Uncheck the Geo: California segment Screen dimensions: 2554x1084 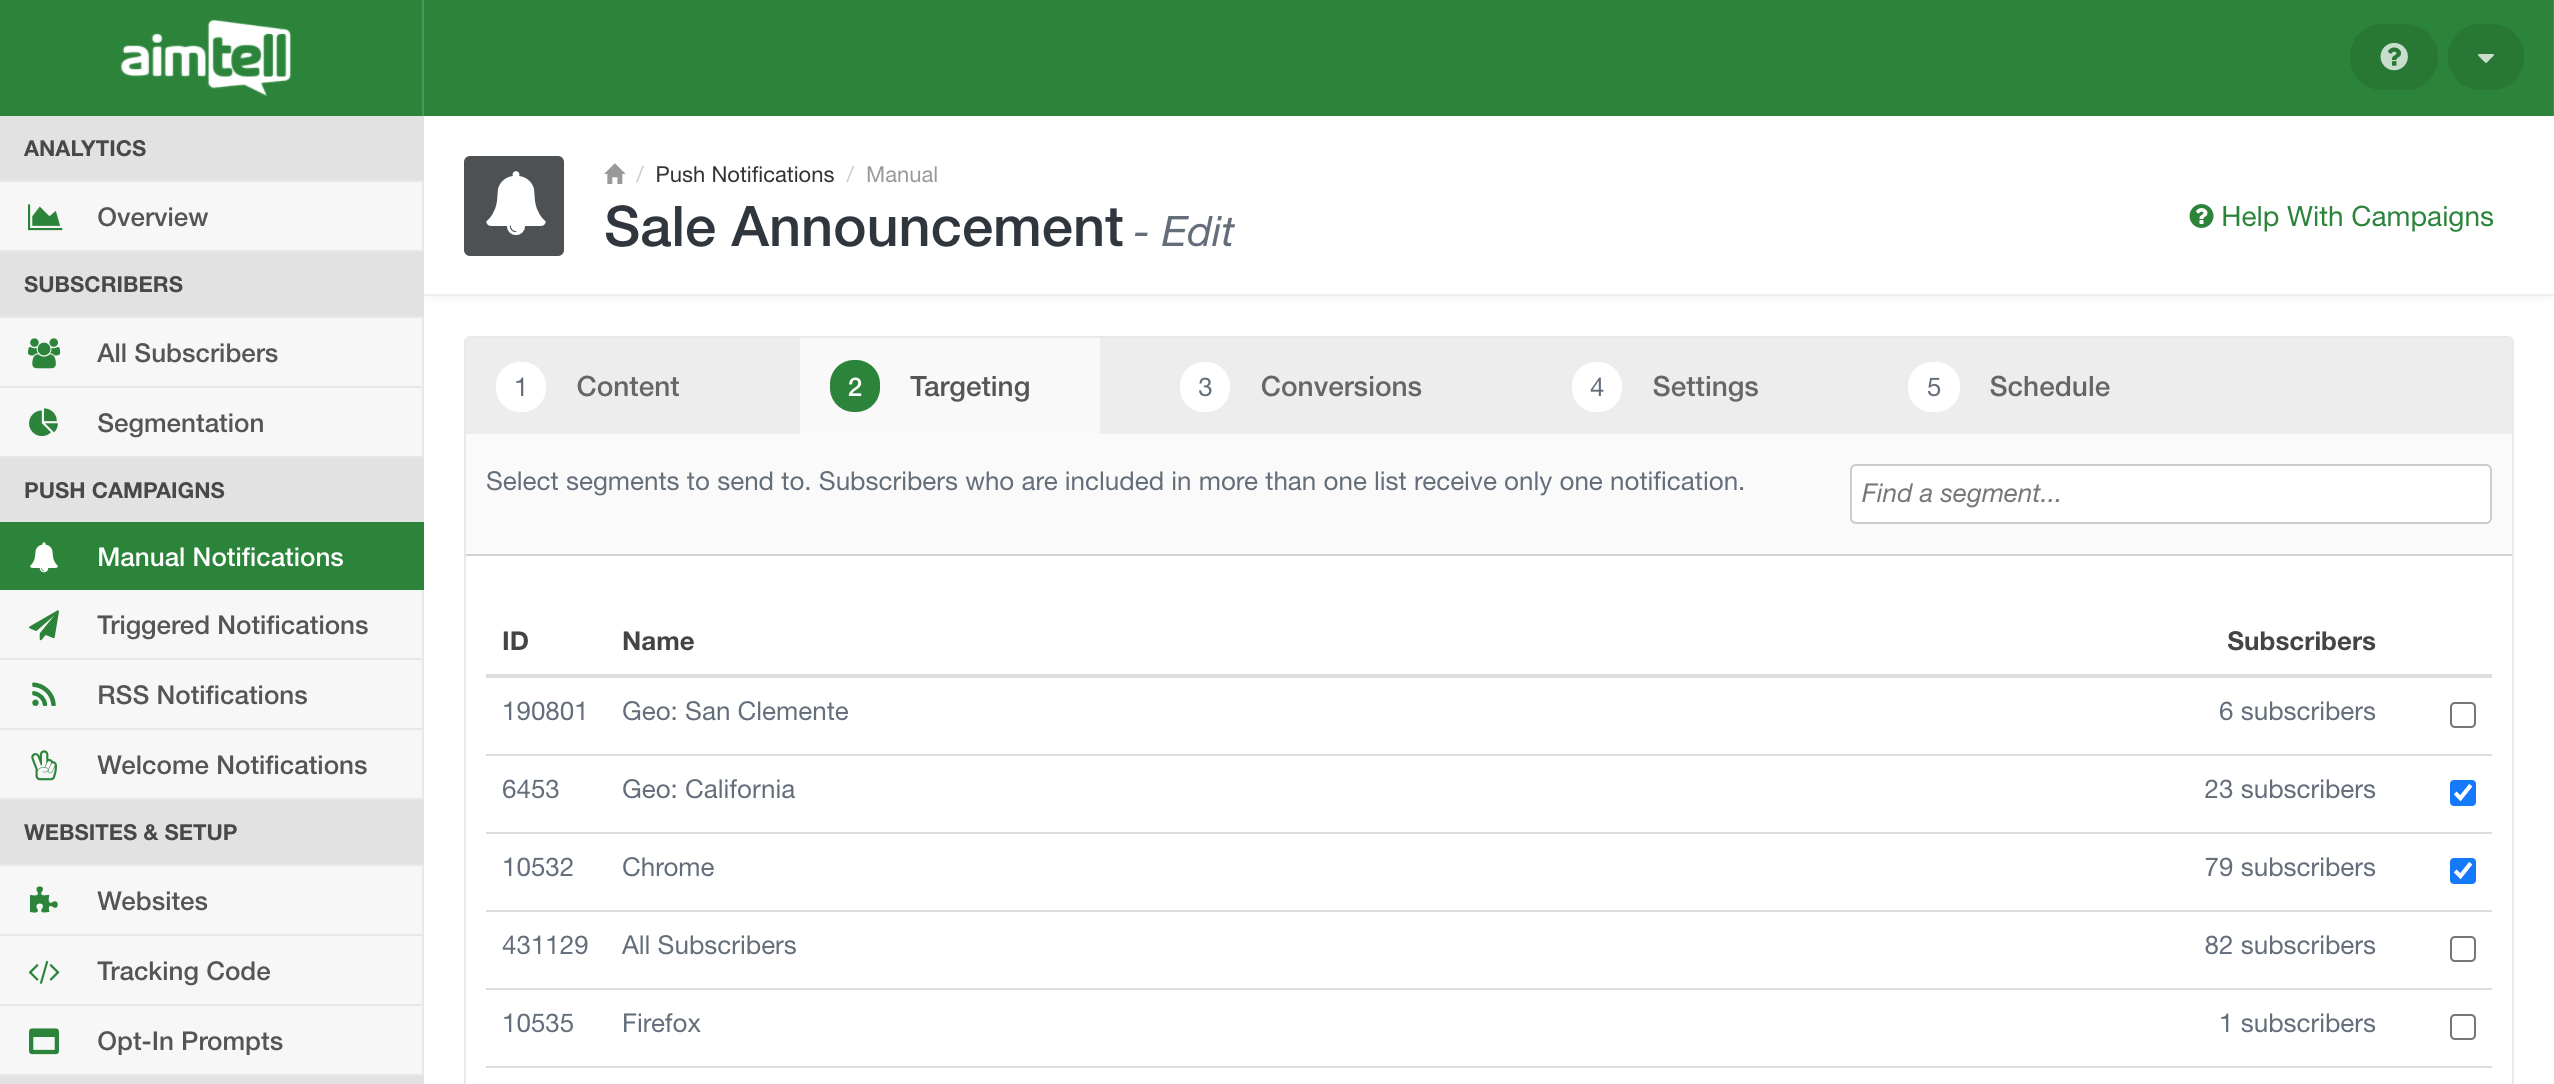point(2462,792)
